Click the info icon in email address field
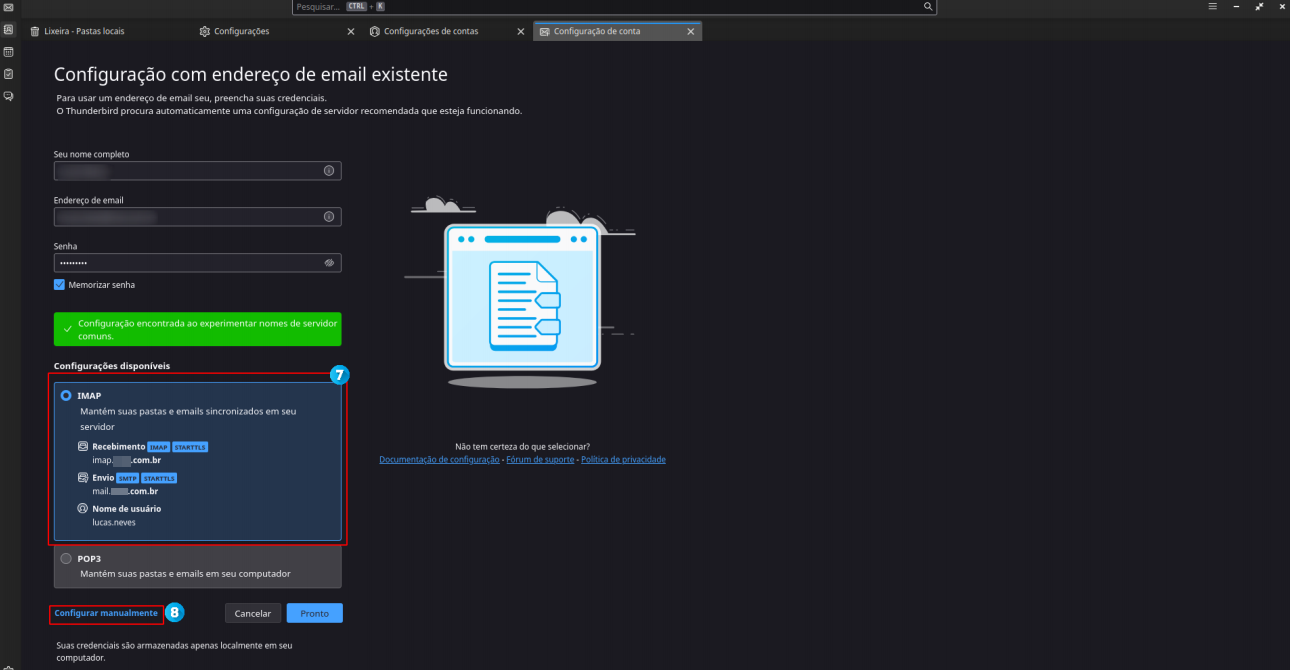This screenshot has width=1290, height=670. click(328, 217)
